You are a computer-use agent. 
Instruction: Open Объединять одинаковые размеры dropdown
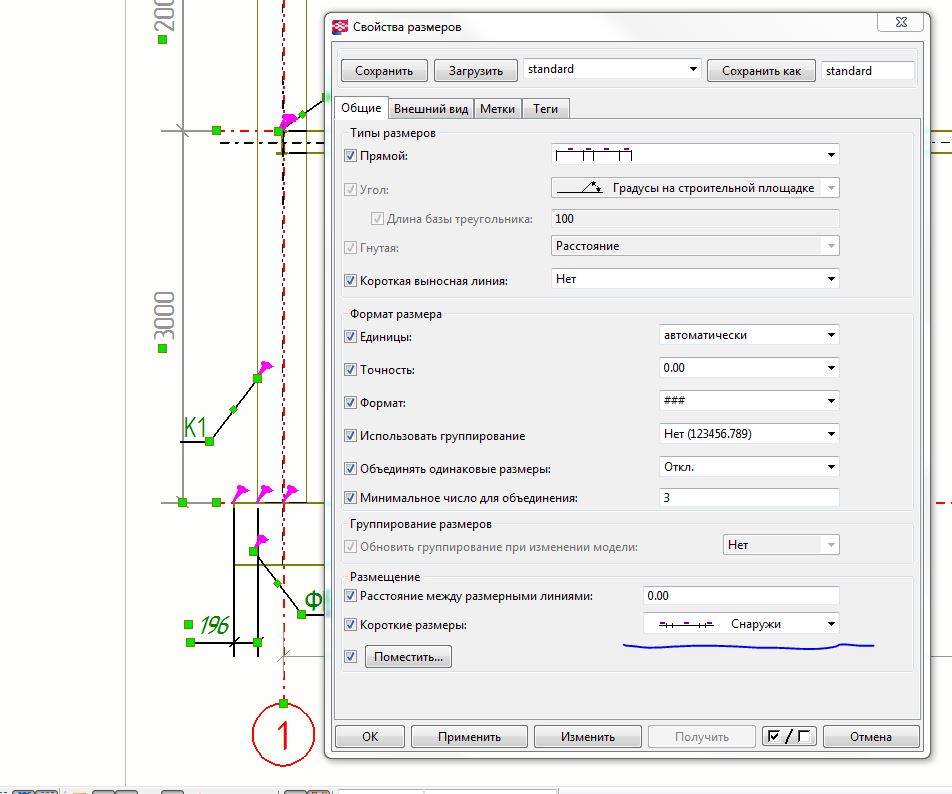click(x=749, y=467)
